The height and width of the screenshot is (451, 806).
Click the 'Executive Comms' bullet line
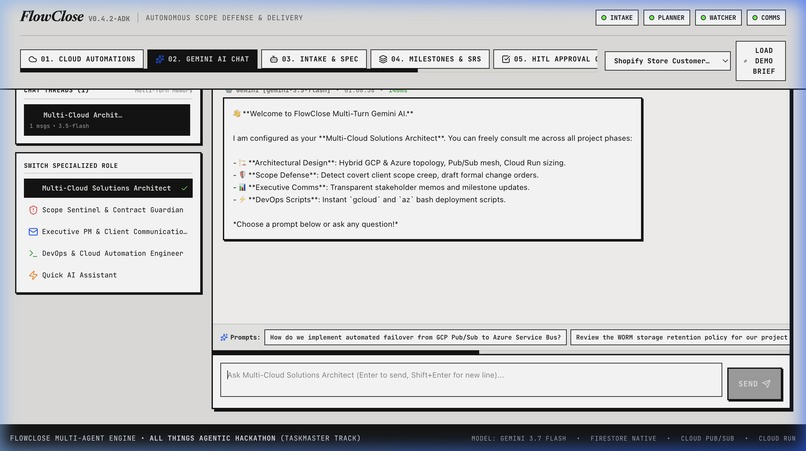click(x=381, y=187)
